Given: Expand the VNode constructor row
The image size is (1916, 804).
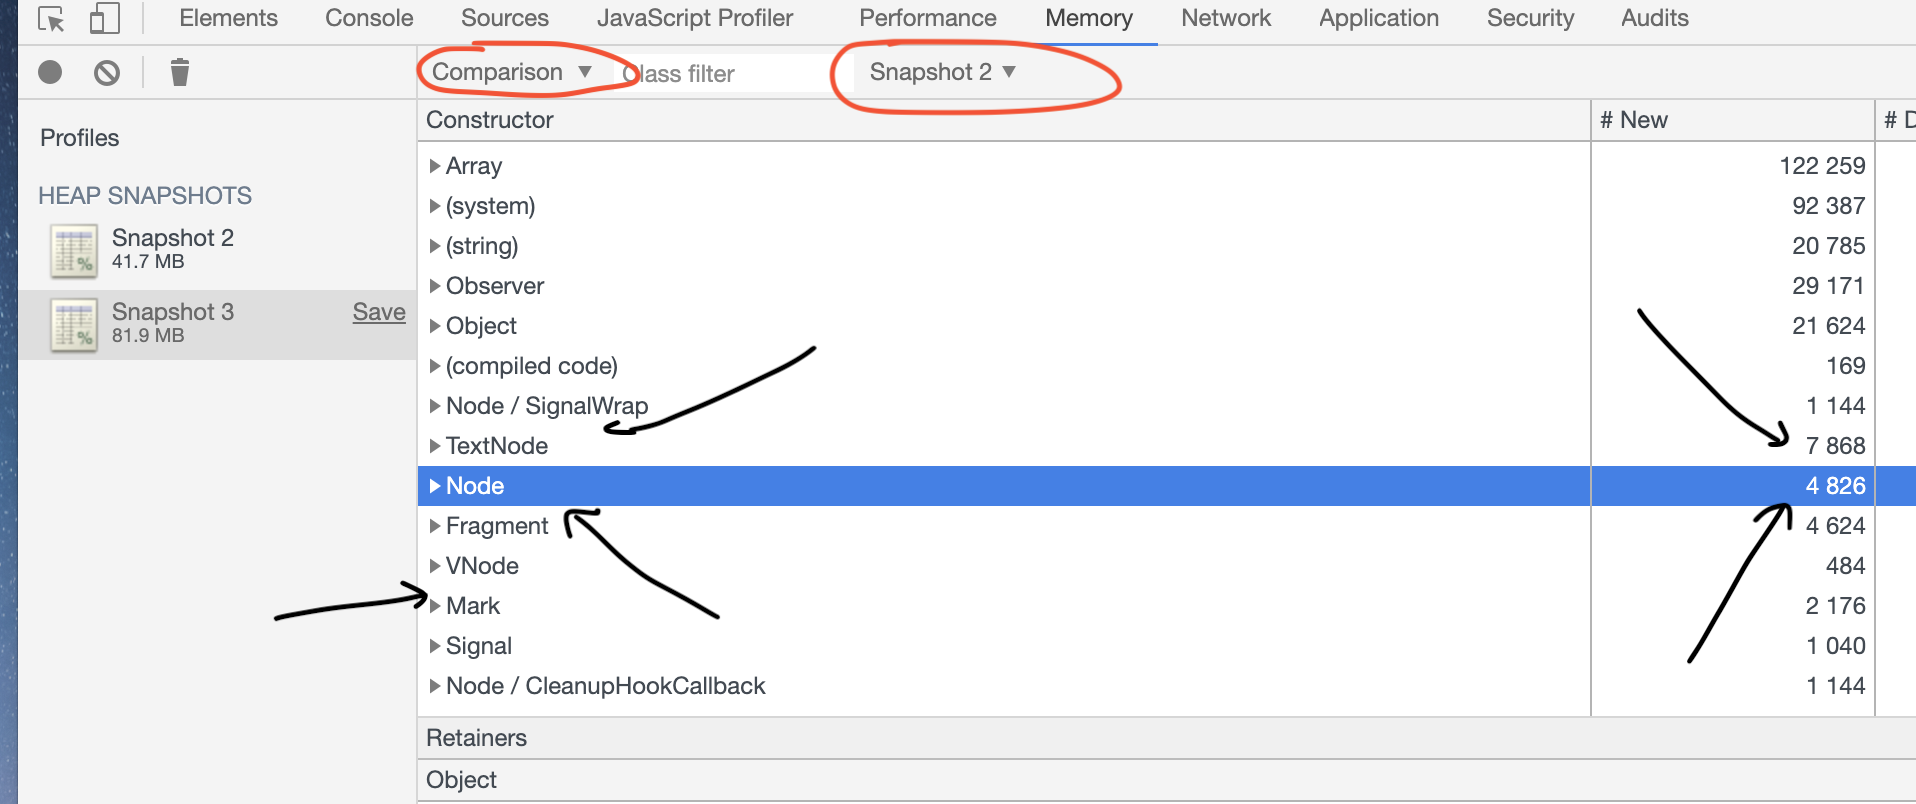Looking at the screenshot, I should tap(435, 566).
